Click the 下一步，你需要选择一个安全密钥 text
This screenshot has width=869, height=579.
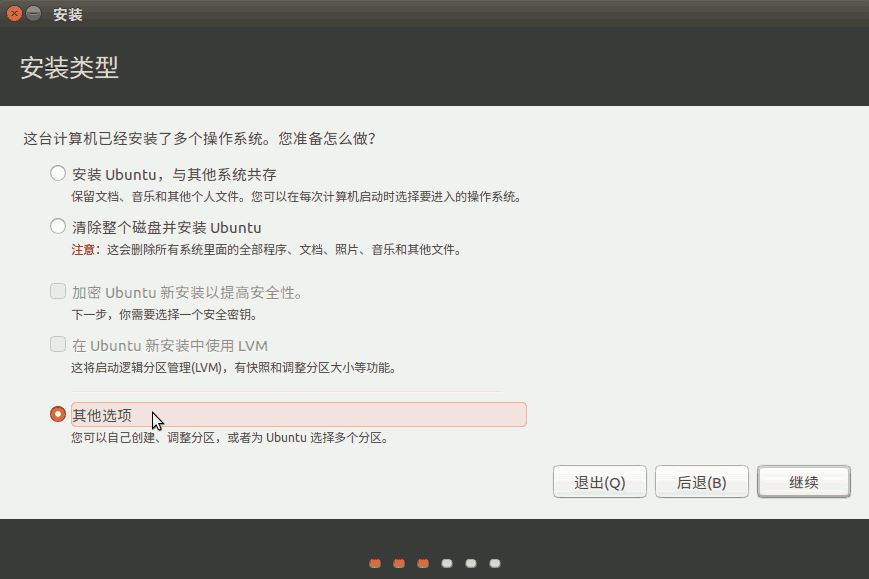(x=165, y=315)
